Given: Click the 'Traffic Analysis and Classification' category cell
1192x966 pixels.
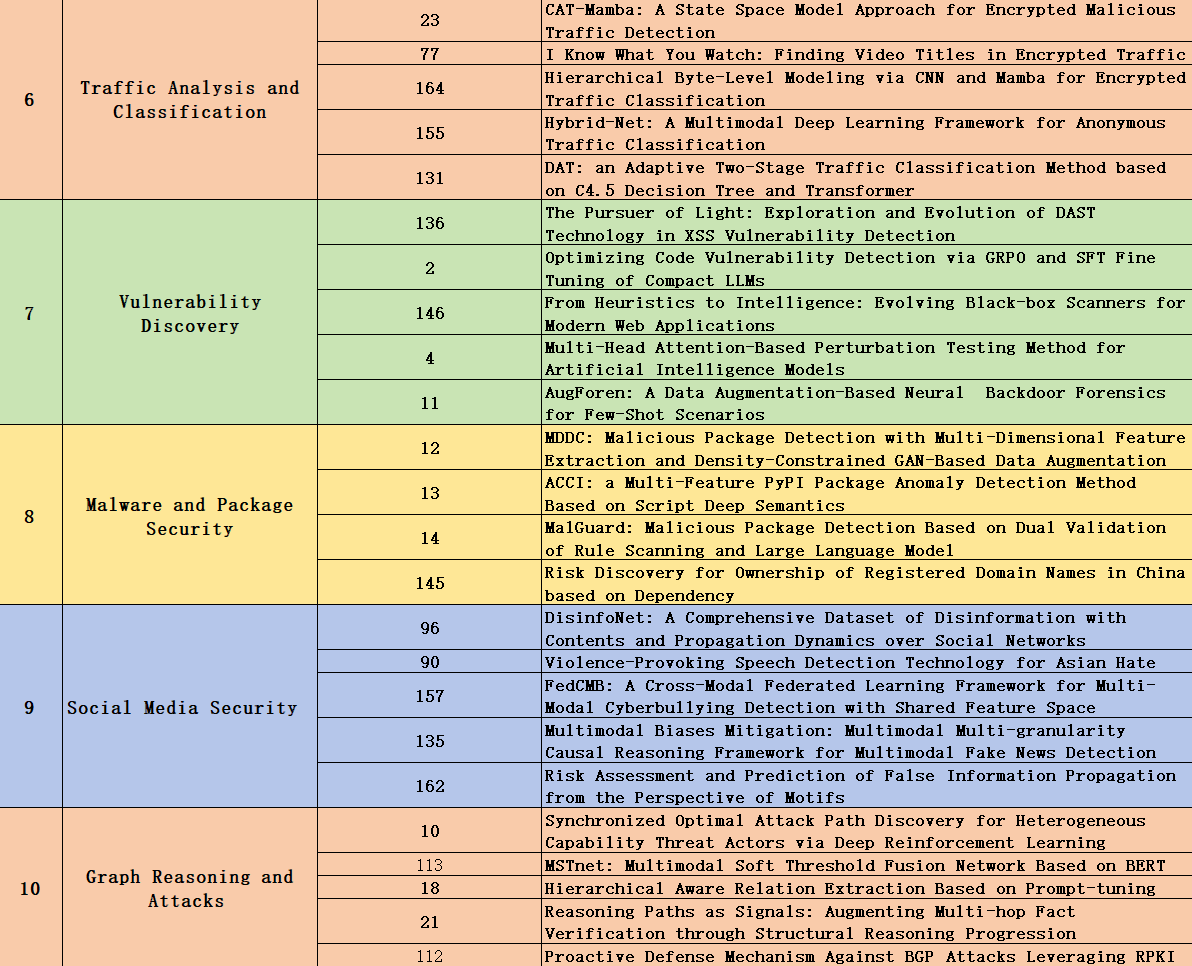Looking at the screenshot, I should click(190, 100).
